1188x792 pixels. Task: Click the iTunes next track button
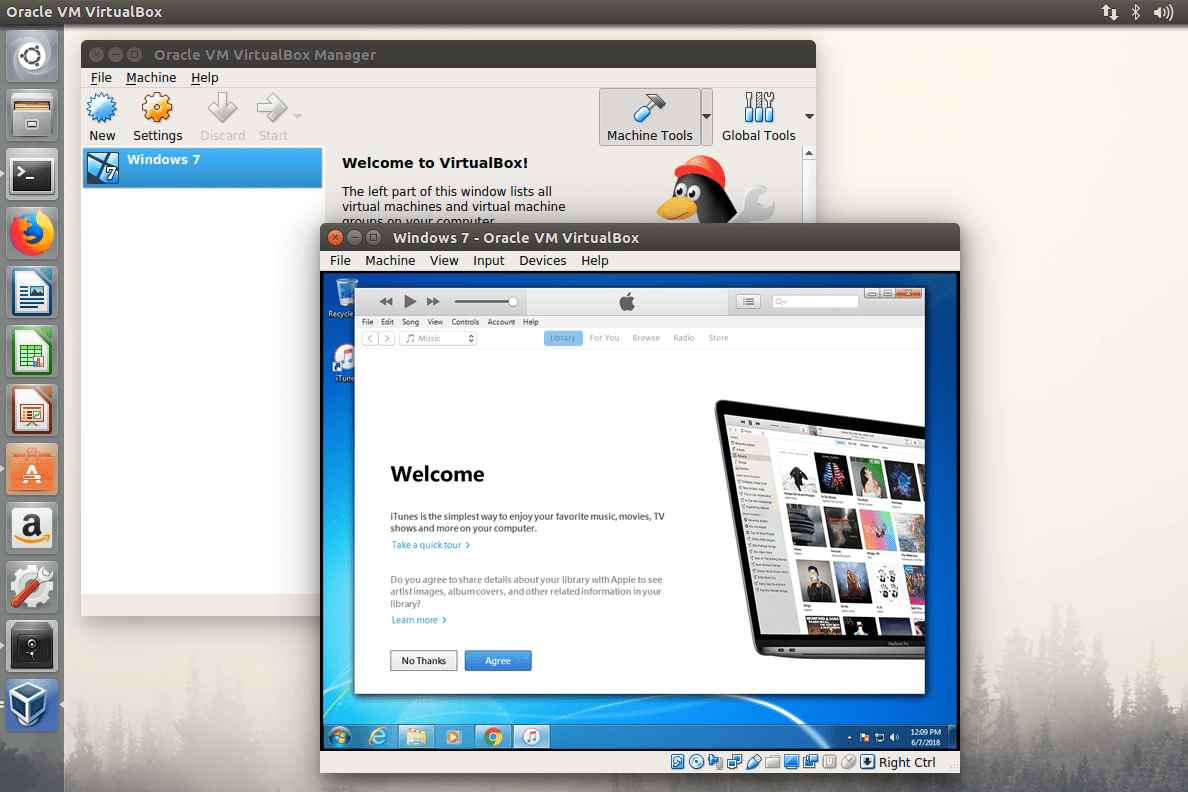point(433,302)
